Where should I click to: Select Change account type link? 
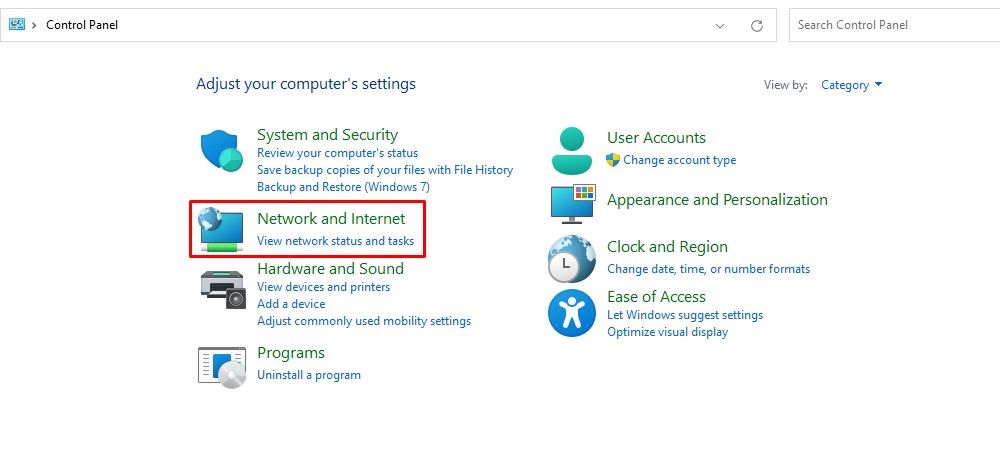point(679,160)
